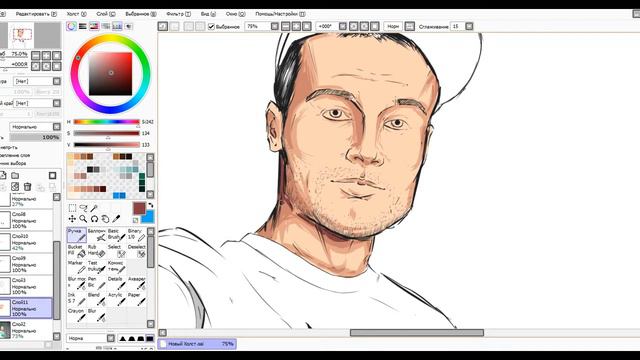The width and height of the screenshot is (640, 360).
Task: Open the Холст menu
Action: [76, 14]
